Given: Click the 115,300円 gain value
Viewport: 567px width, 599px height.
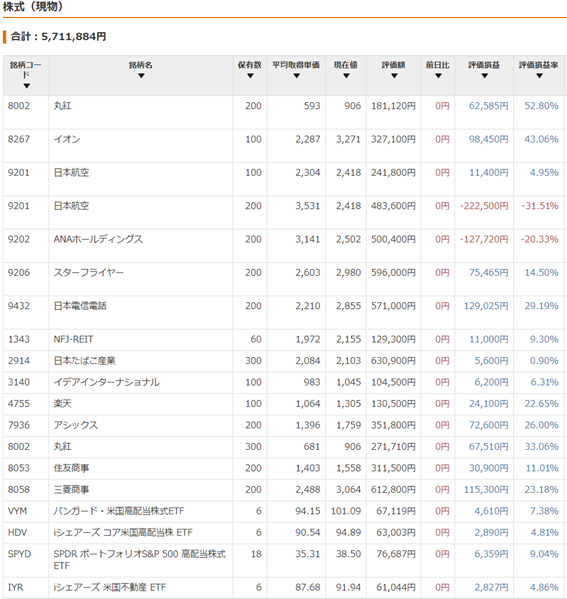Looking at the screenshot, I should 486,489.
